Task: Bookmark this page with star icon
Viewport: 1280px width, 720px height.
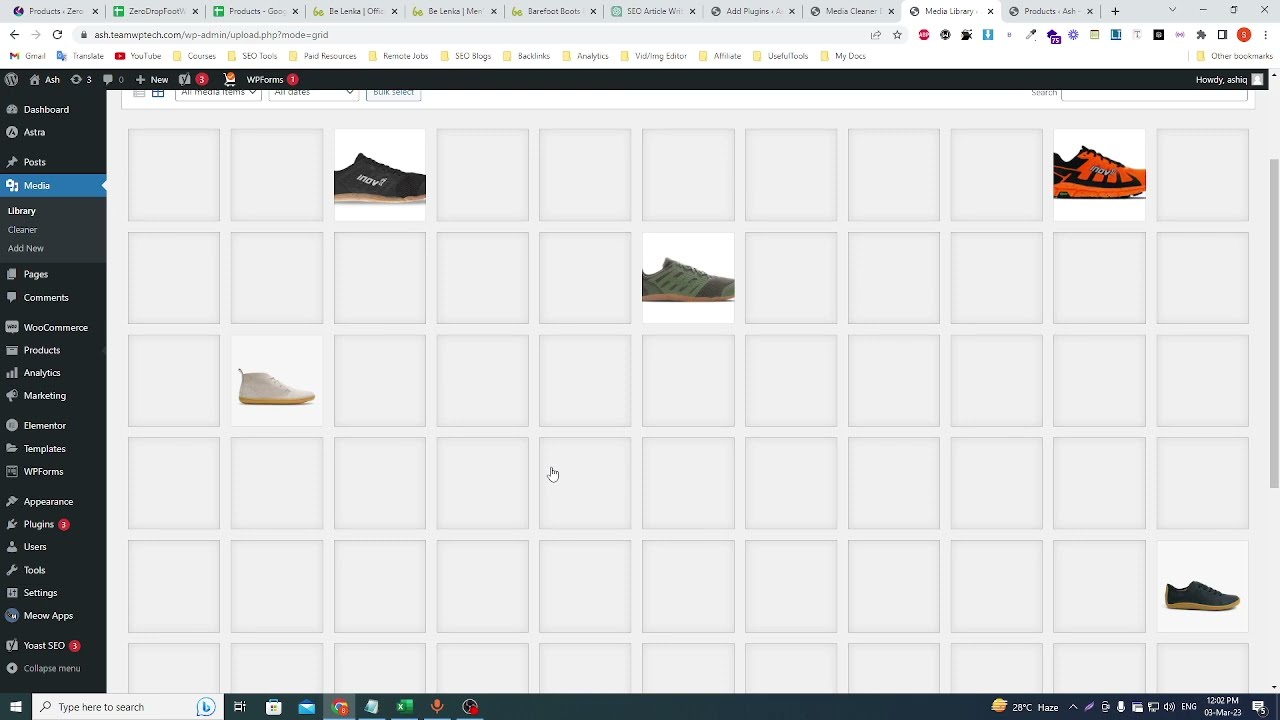Action: pyautogui.click(x=897, y=34)
